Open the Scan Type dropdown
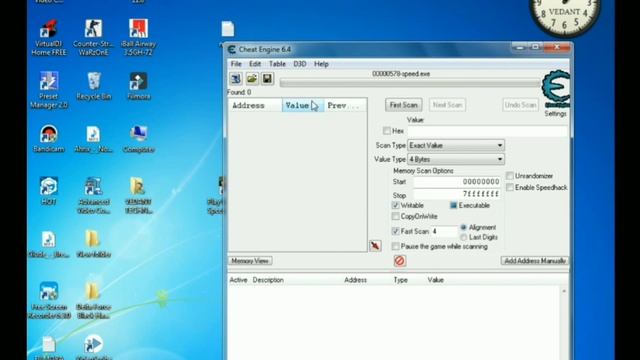The width and height of the screenshot is (640, 360). click(x=456, y=145)
